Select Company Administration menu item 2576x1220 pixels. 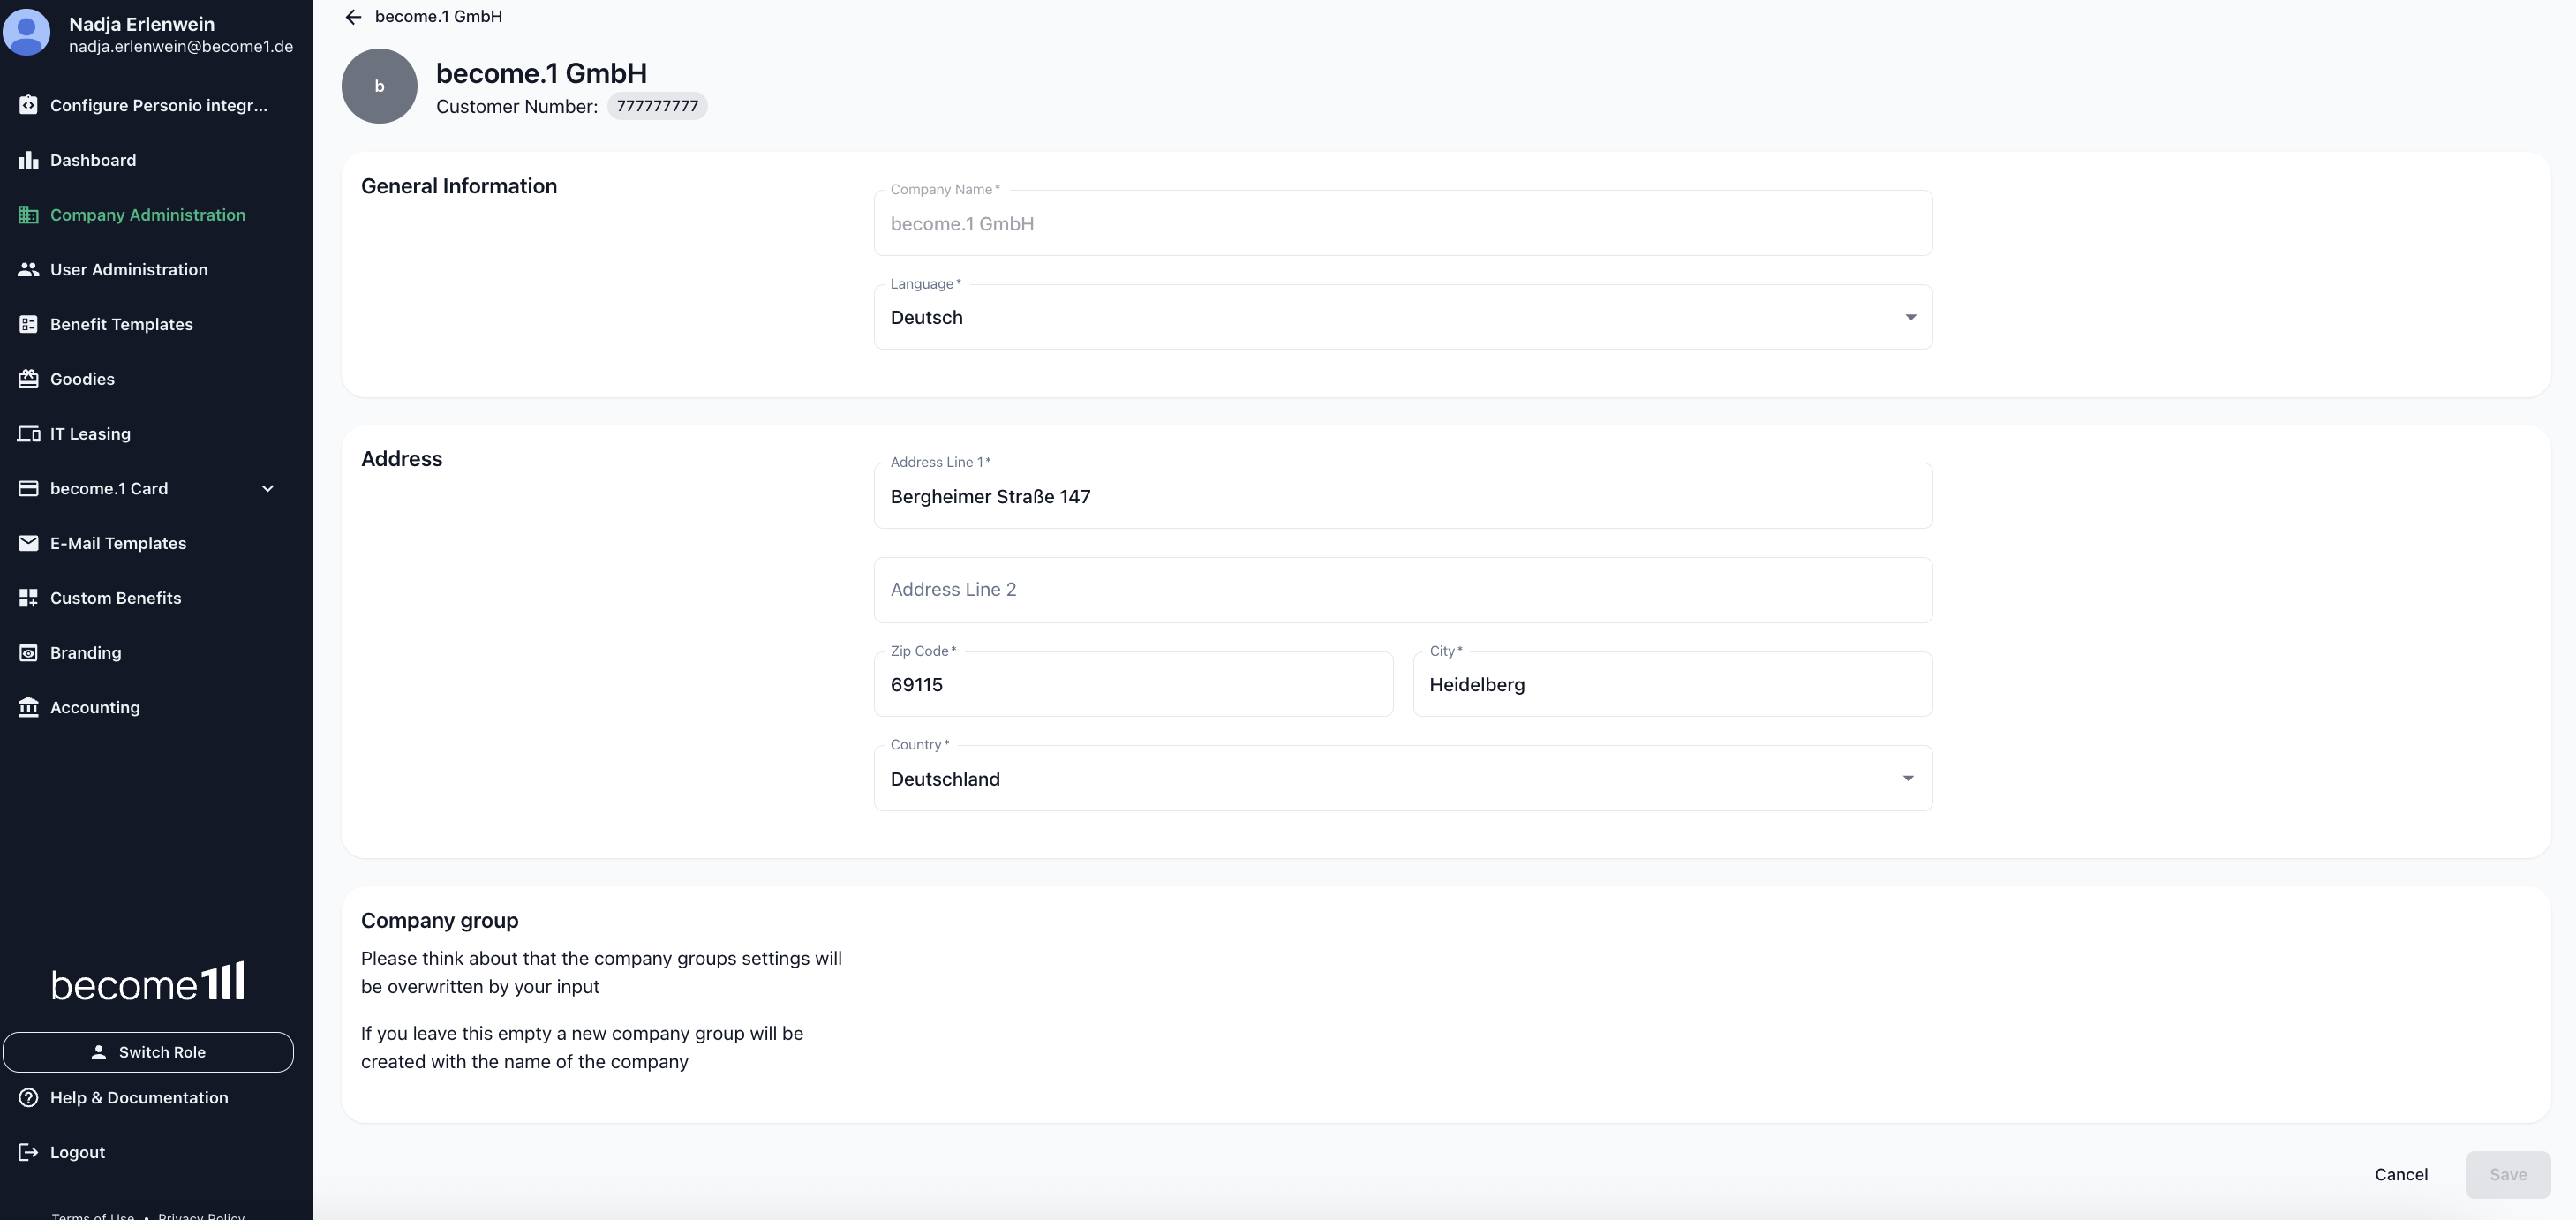click(148, 215)
